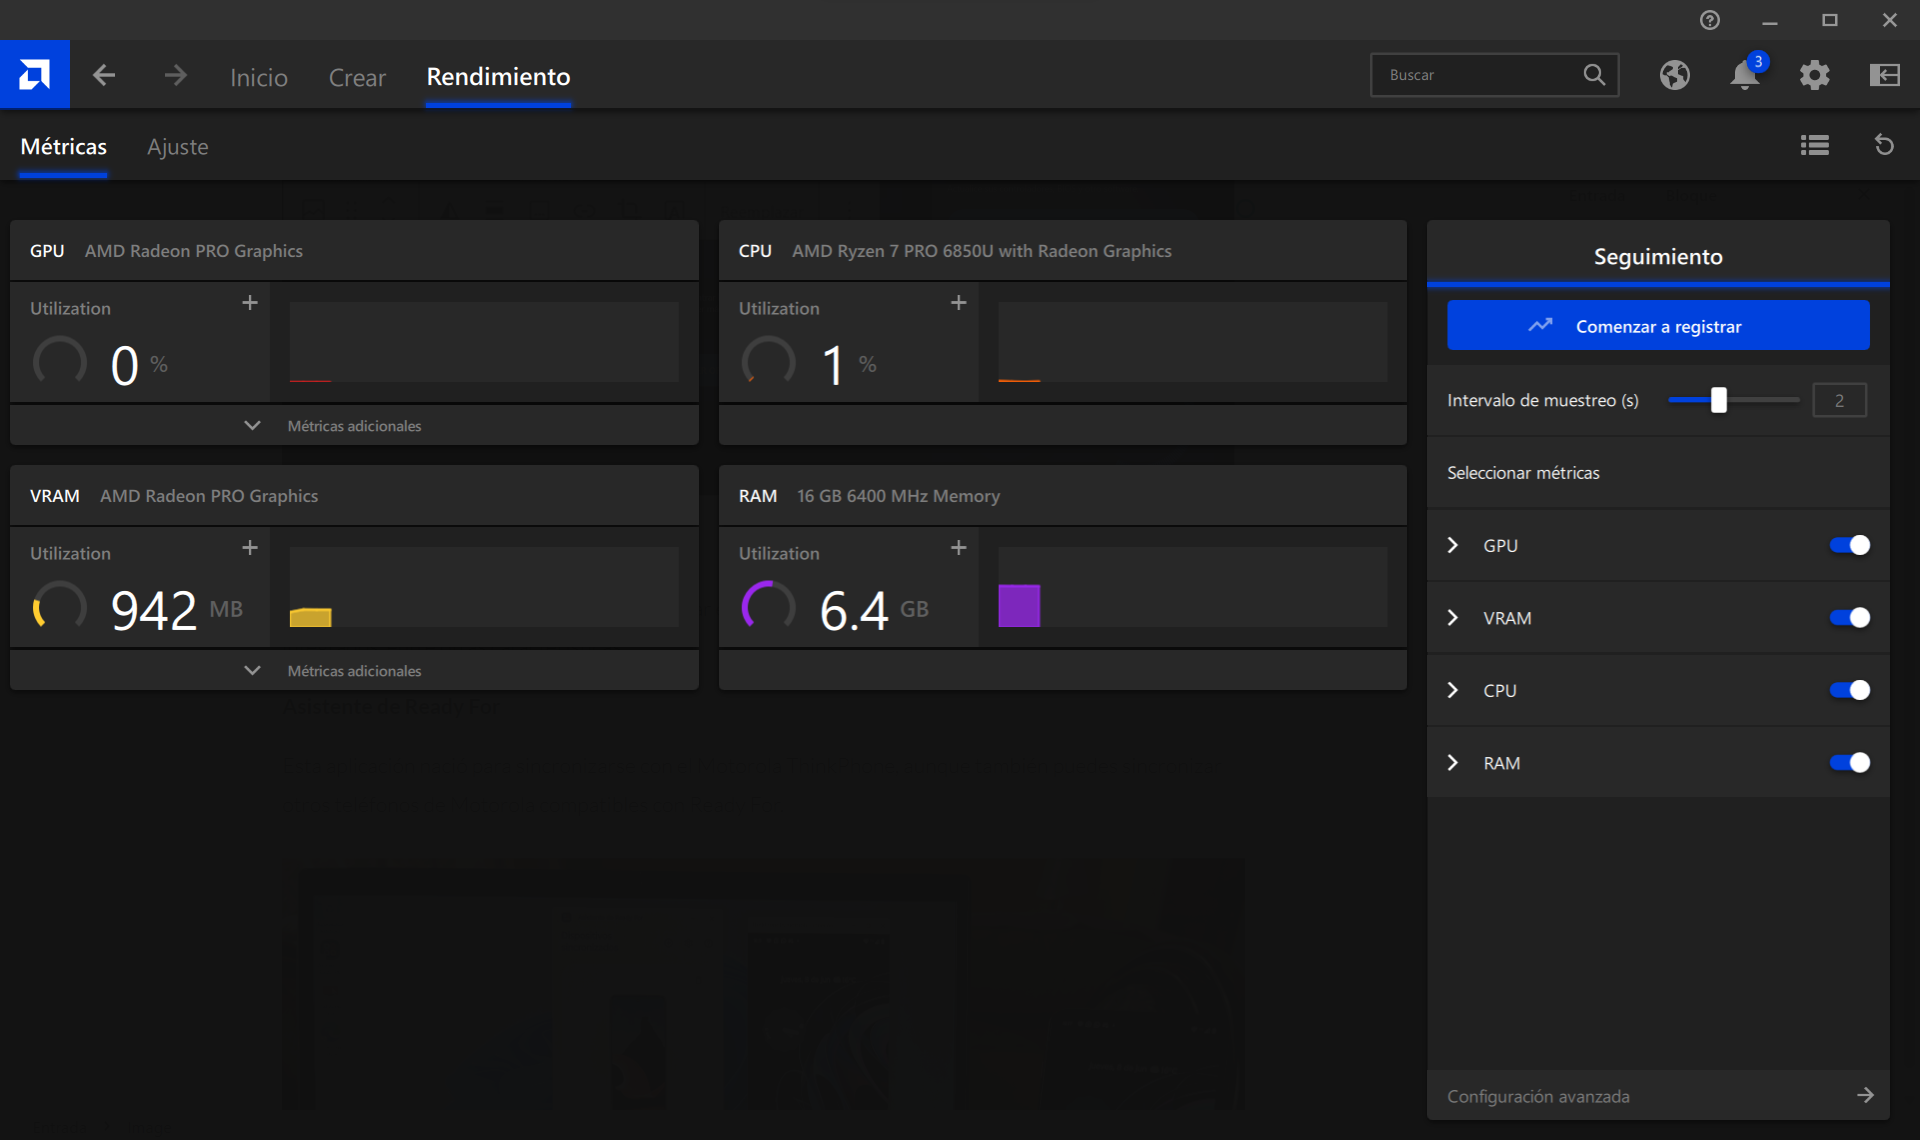1920x1140 pixels.
Task: Switch to the Ajuste tab
Action: pyautogui.click(x=177, y=147)
